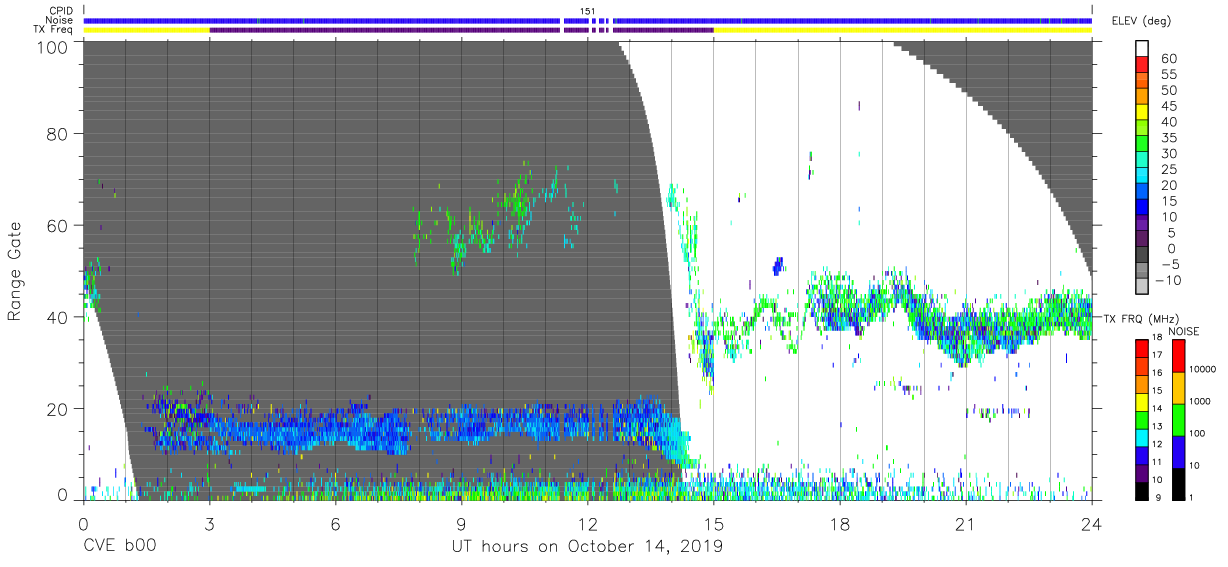Screen dimensions: 1228x567
Task: Click the 55 label on ELEV colorbar
Action: 1168,75
